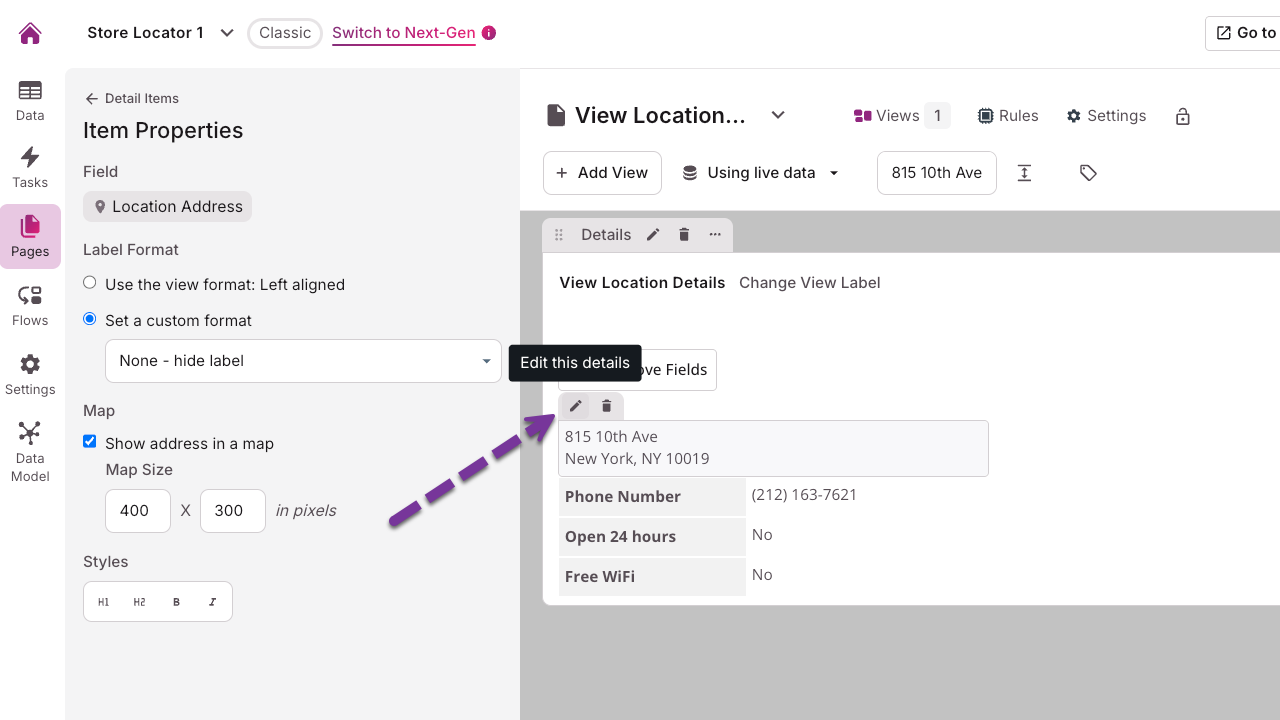This screenshot has width=1280, height=720.
Task: Open the 'Using live data' dropdown
Action: click(760, 173)
